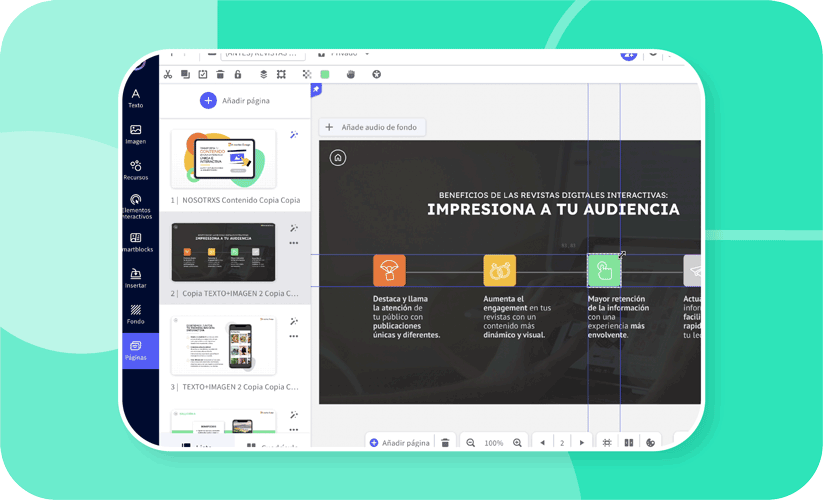Select page 2 Copia TEXTO+IMAGEN thumbnail
The height and width of the screenshot is (500, 823).
pyautogui.click(x=224, y=252)
